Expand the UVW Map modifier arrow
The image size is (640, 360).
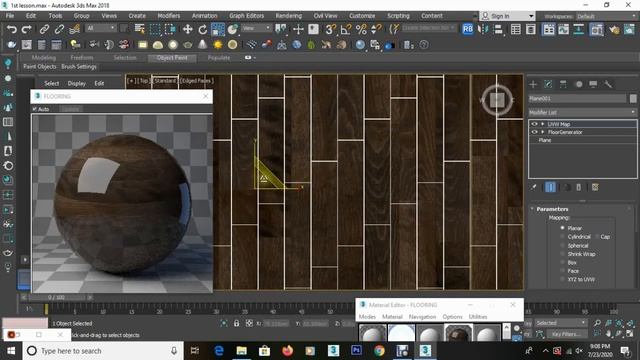[542, 124]
